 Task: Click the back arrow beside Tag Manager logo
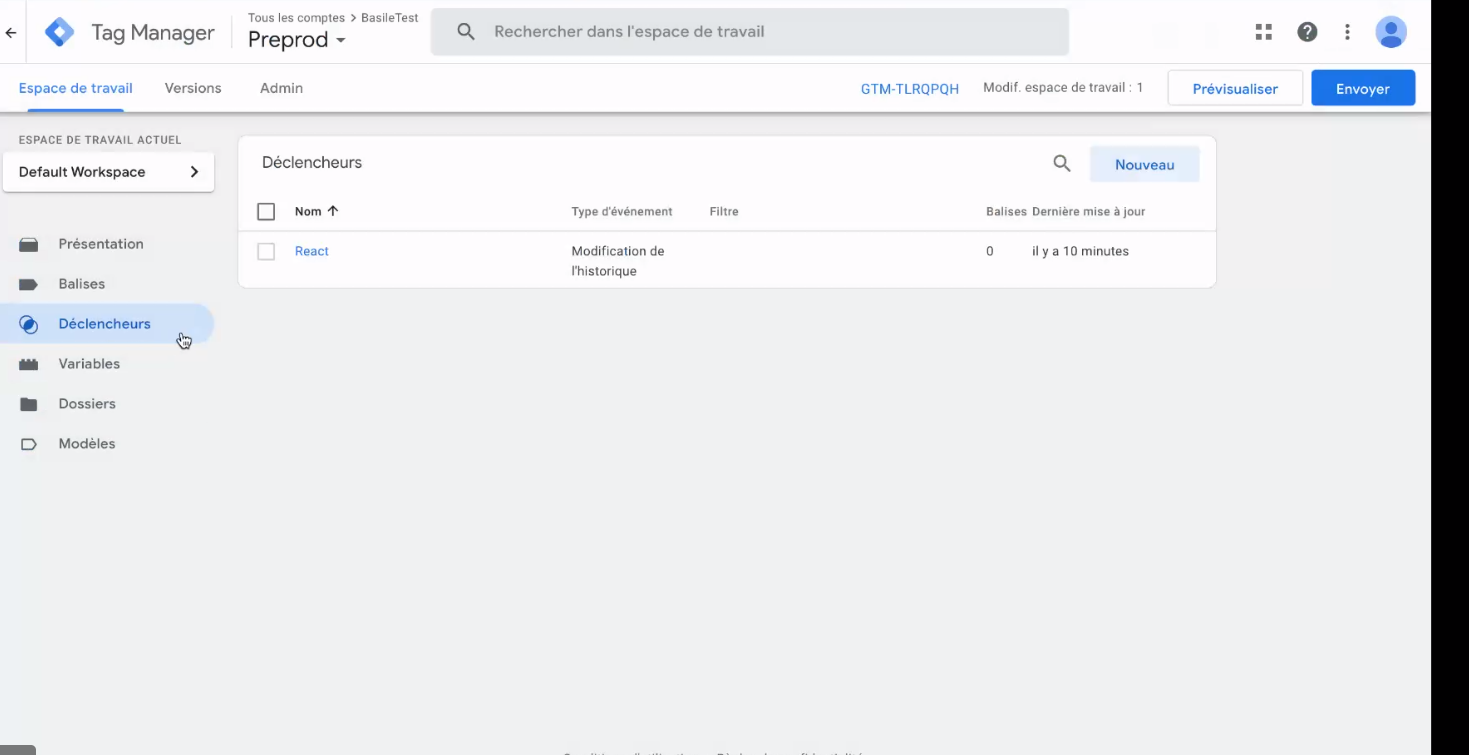[11, 33]
